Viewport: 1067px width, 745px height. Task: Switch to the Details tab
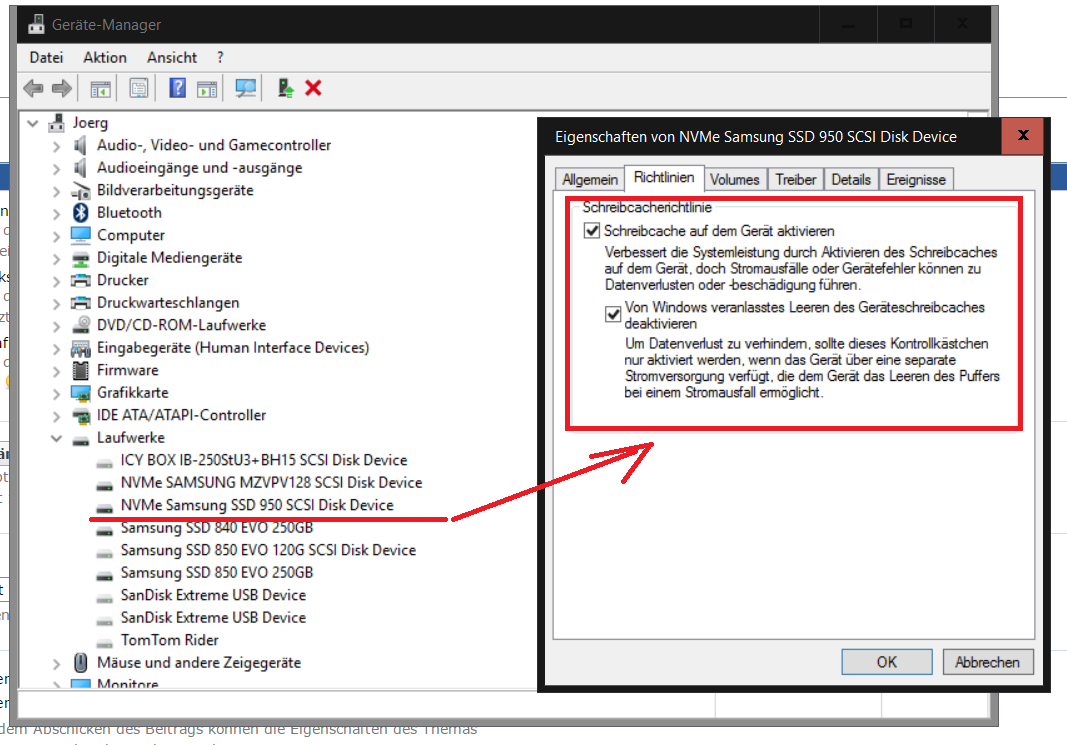[851, 180]
